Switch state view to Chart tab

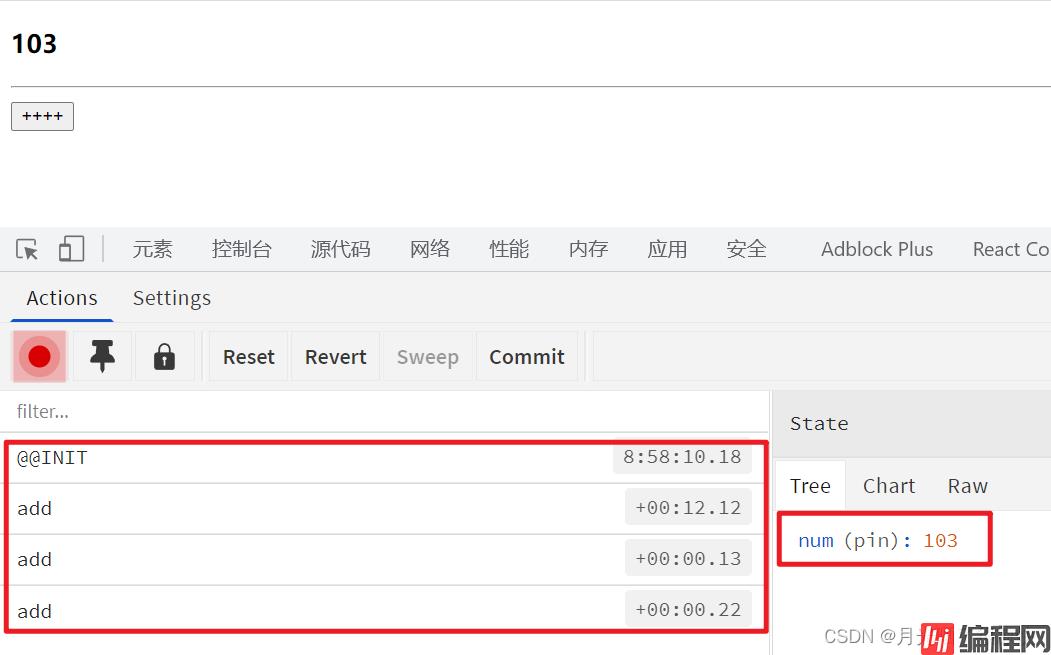(x=888, y=486)
